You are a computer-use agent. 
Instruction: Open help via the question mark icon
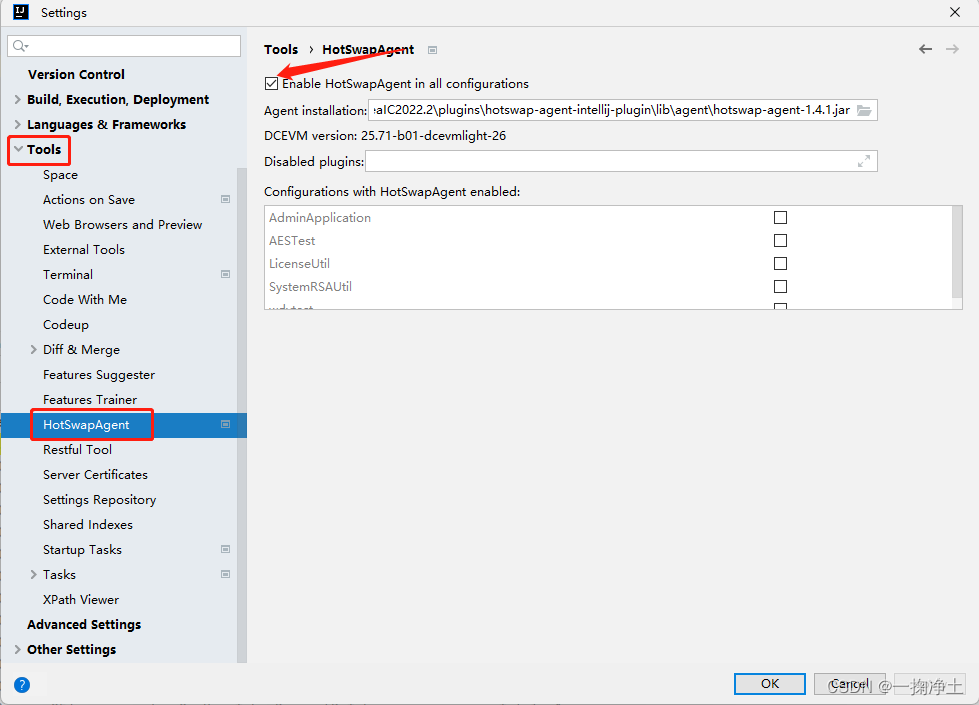click(x=21, y=684)
